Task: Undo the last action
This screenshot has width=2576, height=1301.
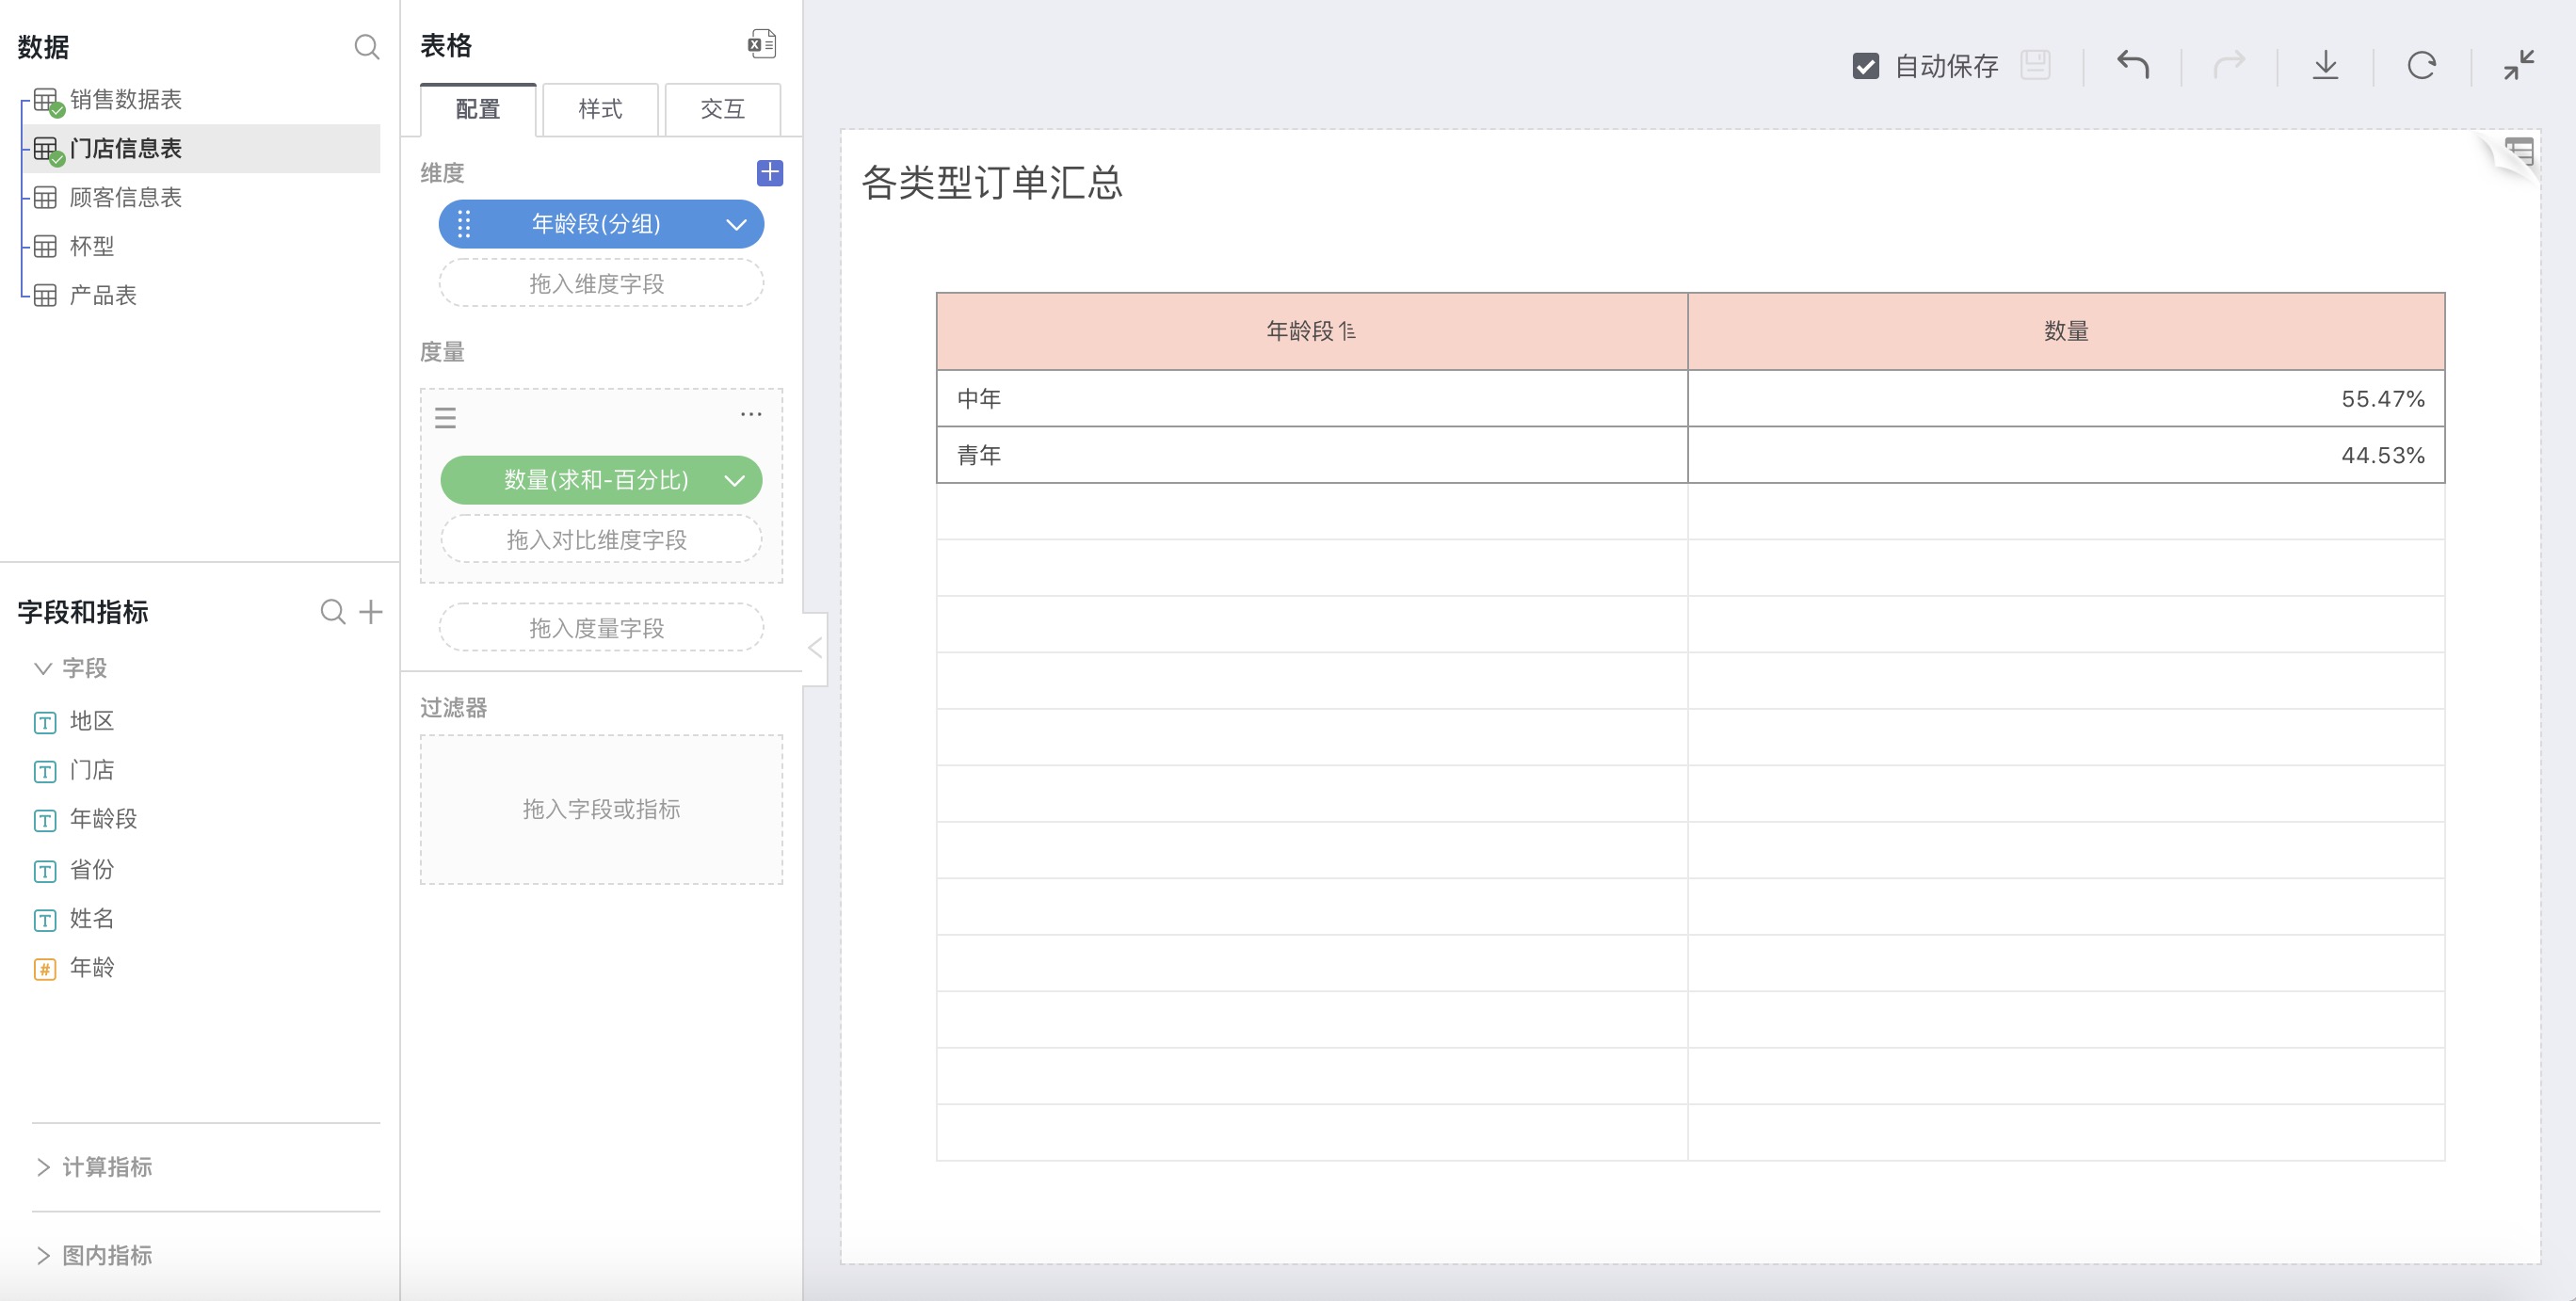Action: (2133, 65)
